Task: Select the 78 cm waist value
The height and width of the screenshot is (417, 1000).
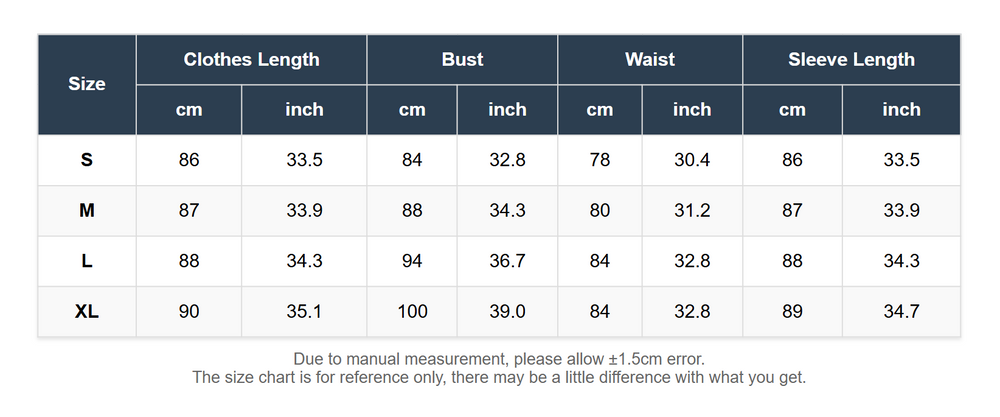Action: (x=599, y=160)
